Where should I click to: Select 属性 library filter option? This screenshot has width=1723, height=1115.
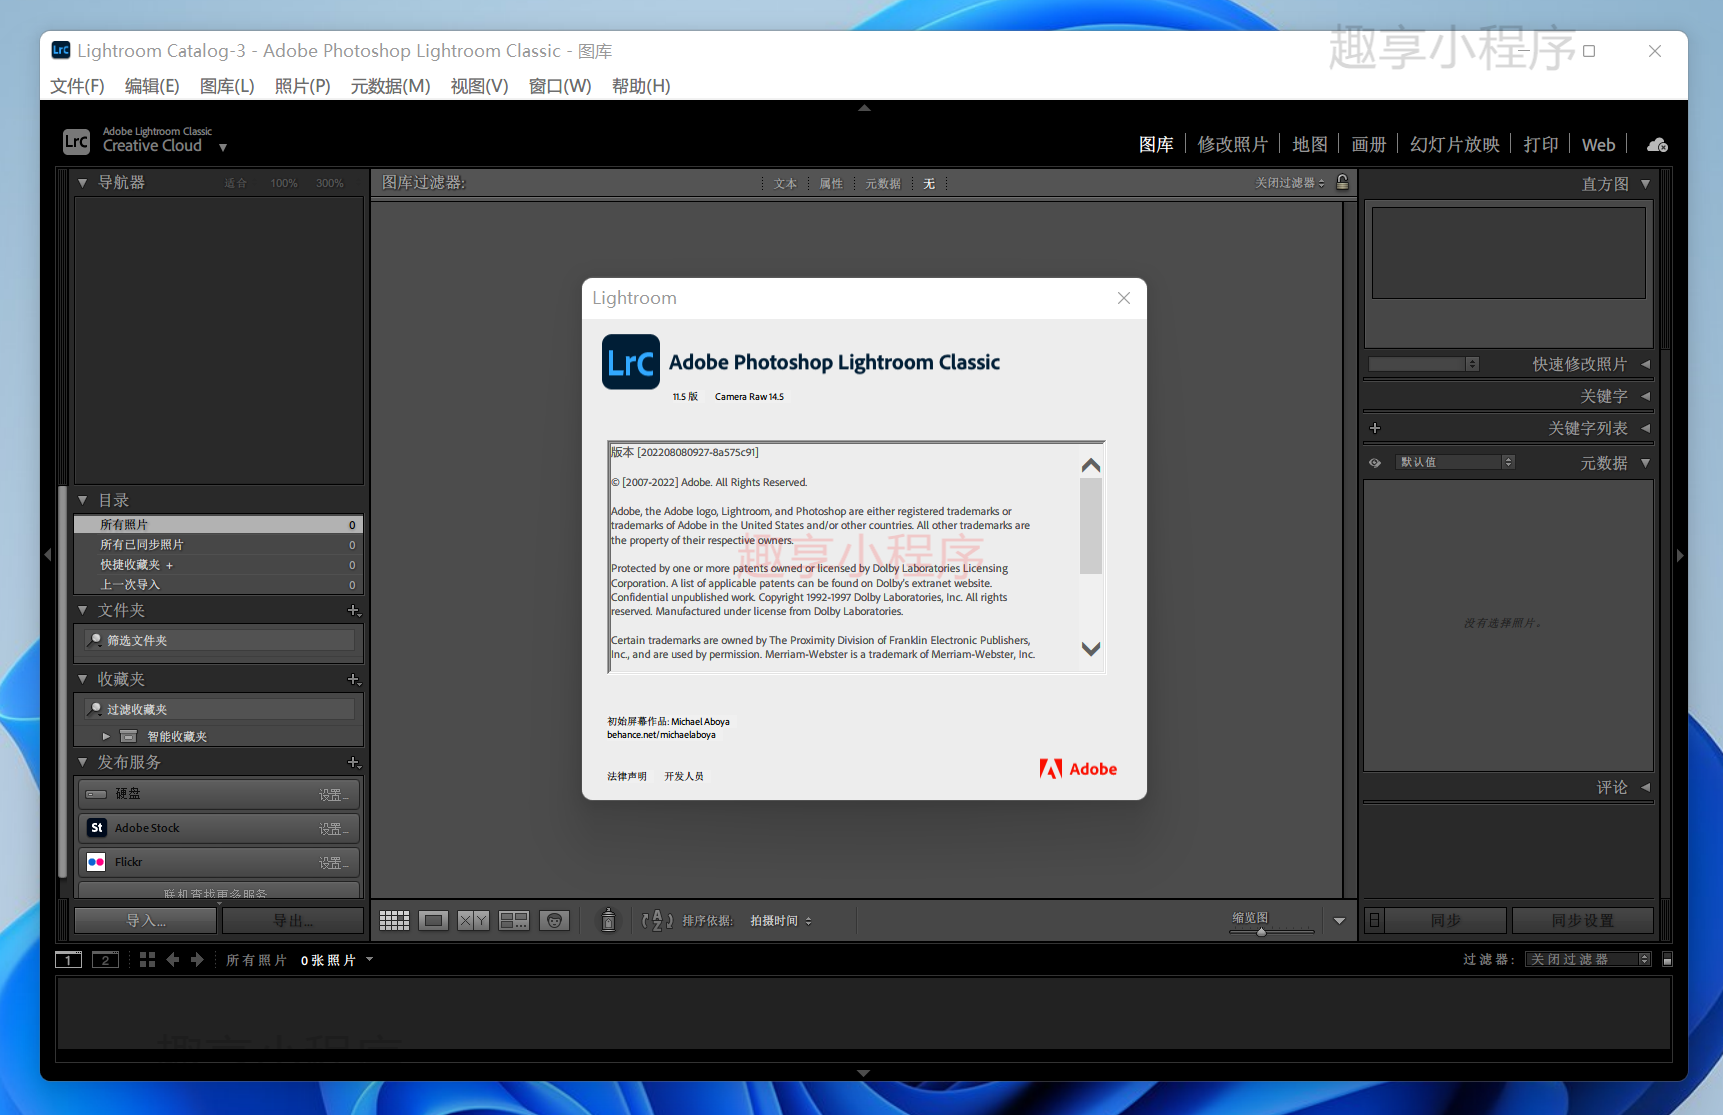[x=831, y=183]
